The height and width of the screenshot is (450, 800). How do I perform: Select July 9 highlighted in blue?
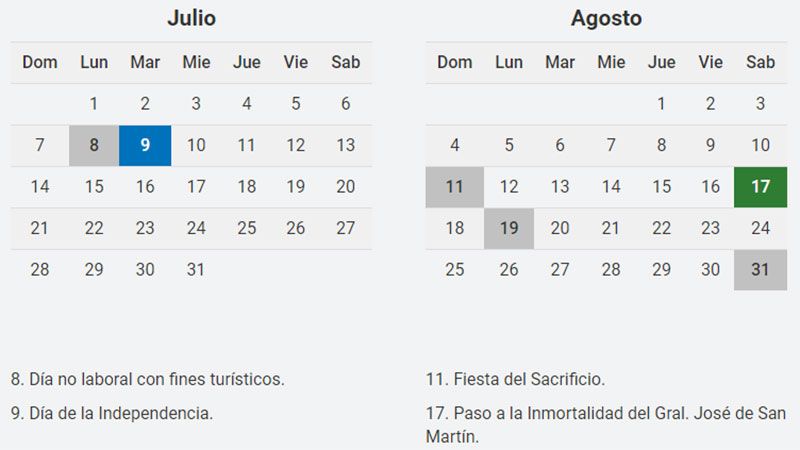coord(145,145)
